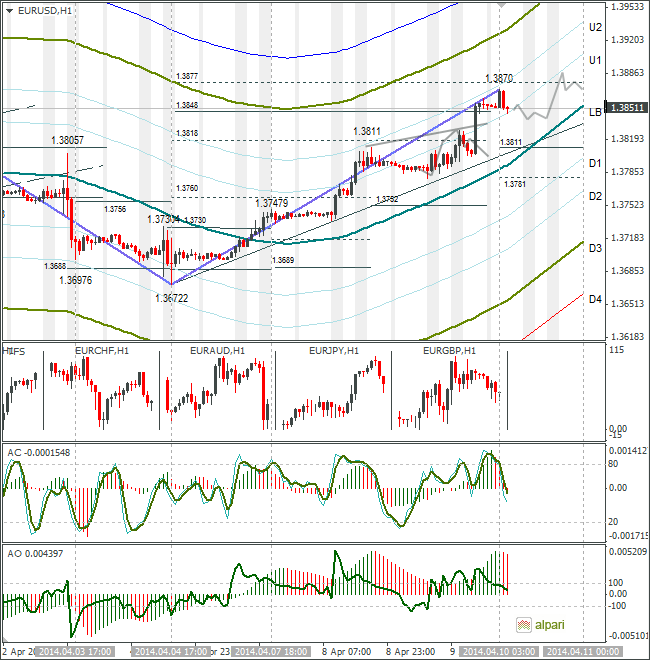Click the D3 level label
Viewport: 650px width, 660px height.
(x=595, y=248)
